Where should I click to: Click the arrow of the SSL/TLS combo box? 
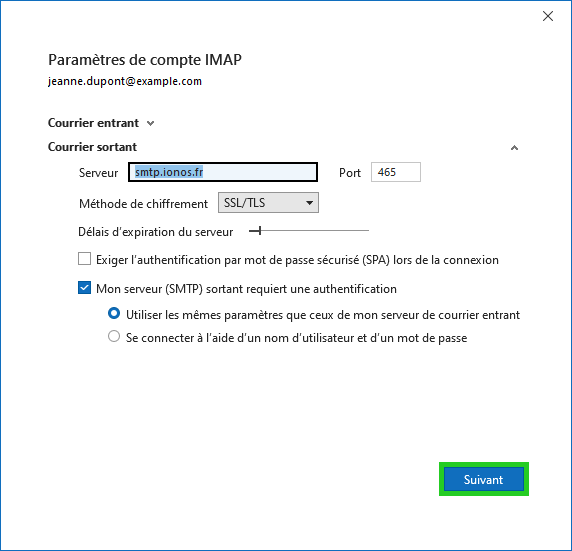click(x=309, y=203)
